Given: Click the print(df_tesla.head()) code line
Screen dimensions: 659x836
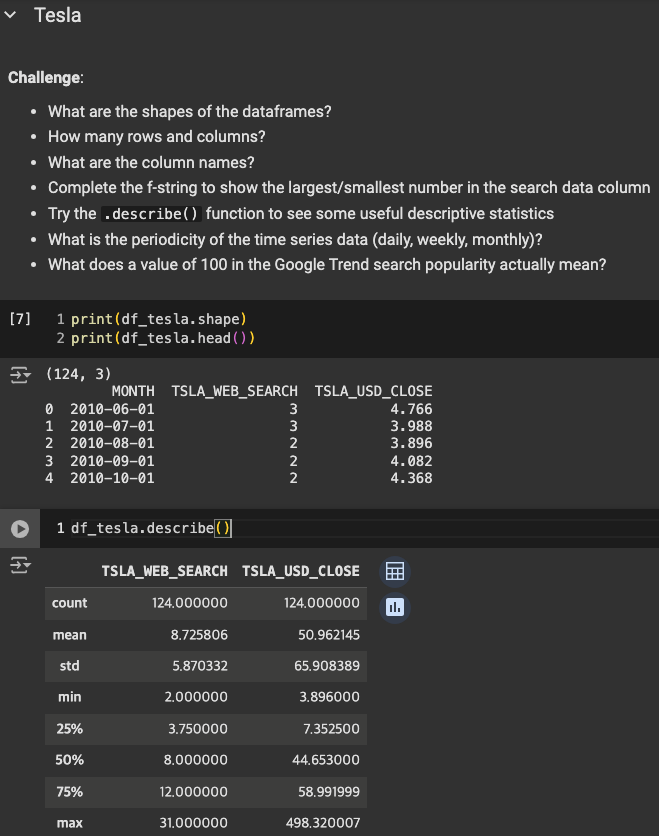Looking at the screenshot, I should coord(163,338).
